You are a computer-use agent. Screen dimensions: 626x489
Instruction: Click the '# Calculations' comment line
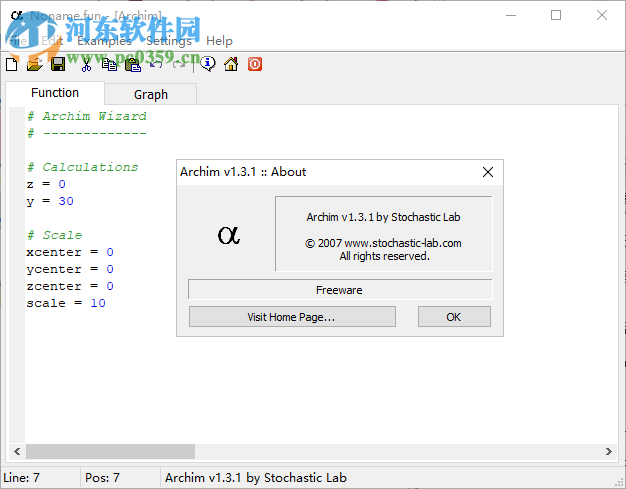(83, 167)
